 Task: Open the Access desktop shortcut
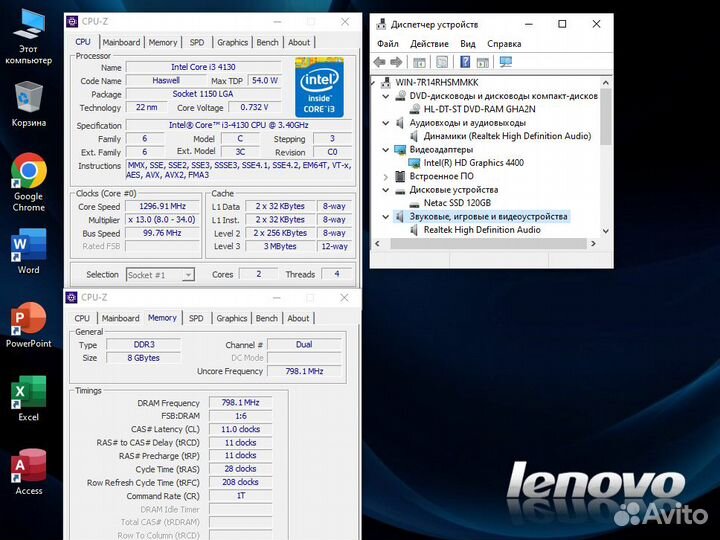pyautogui.click(x=28, y=472)
